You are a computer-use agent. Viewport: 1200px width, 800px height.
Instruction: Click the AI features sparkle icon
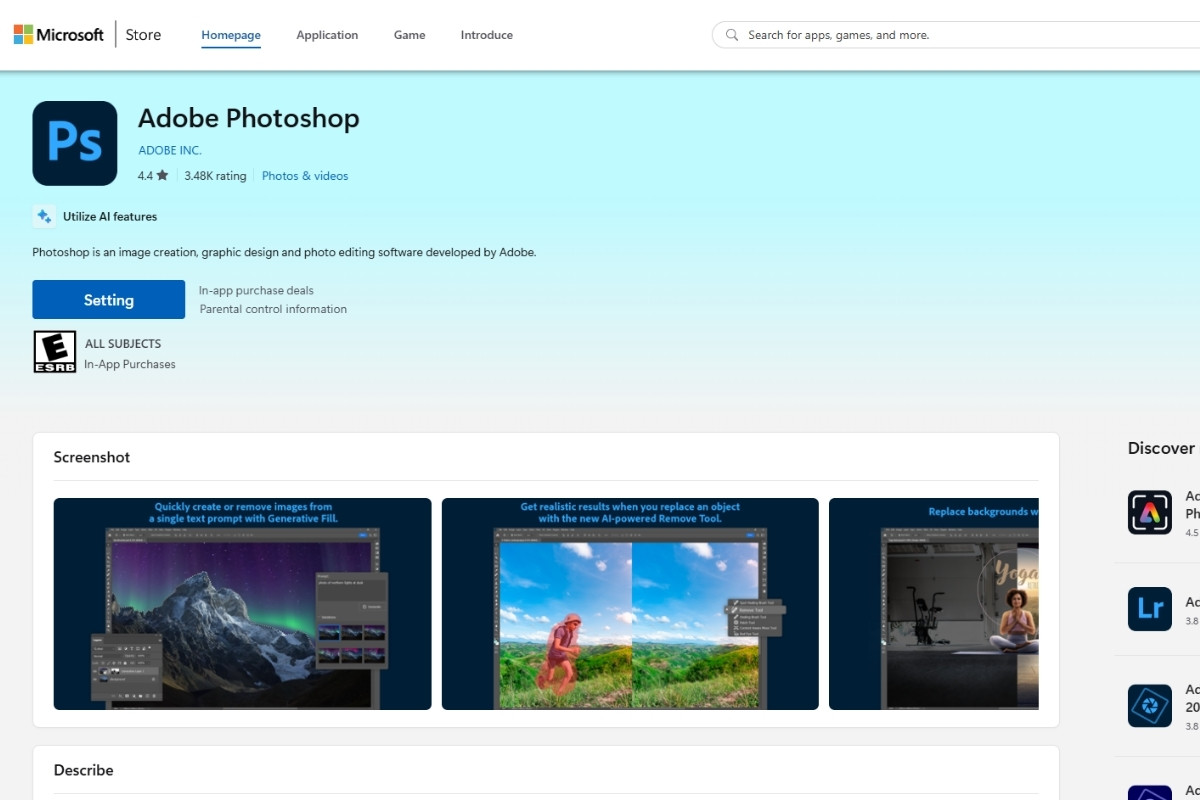[44, 216]
